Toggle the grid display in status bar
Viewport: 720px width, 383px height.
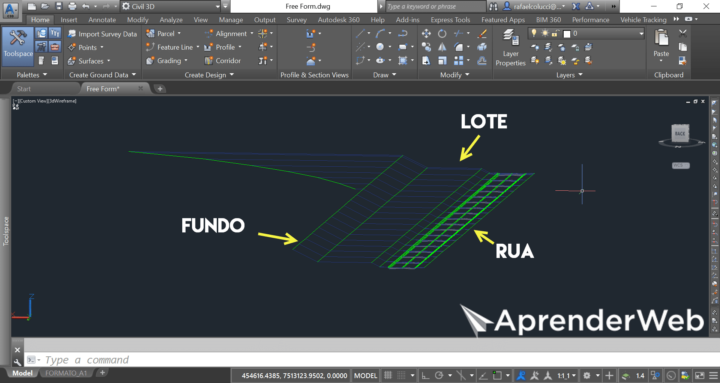[x=388, y=375]
